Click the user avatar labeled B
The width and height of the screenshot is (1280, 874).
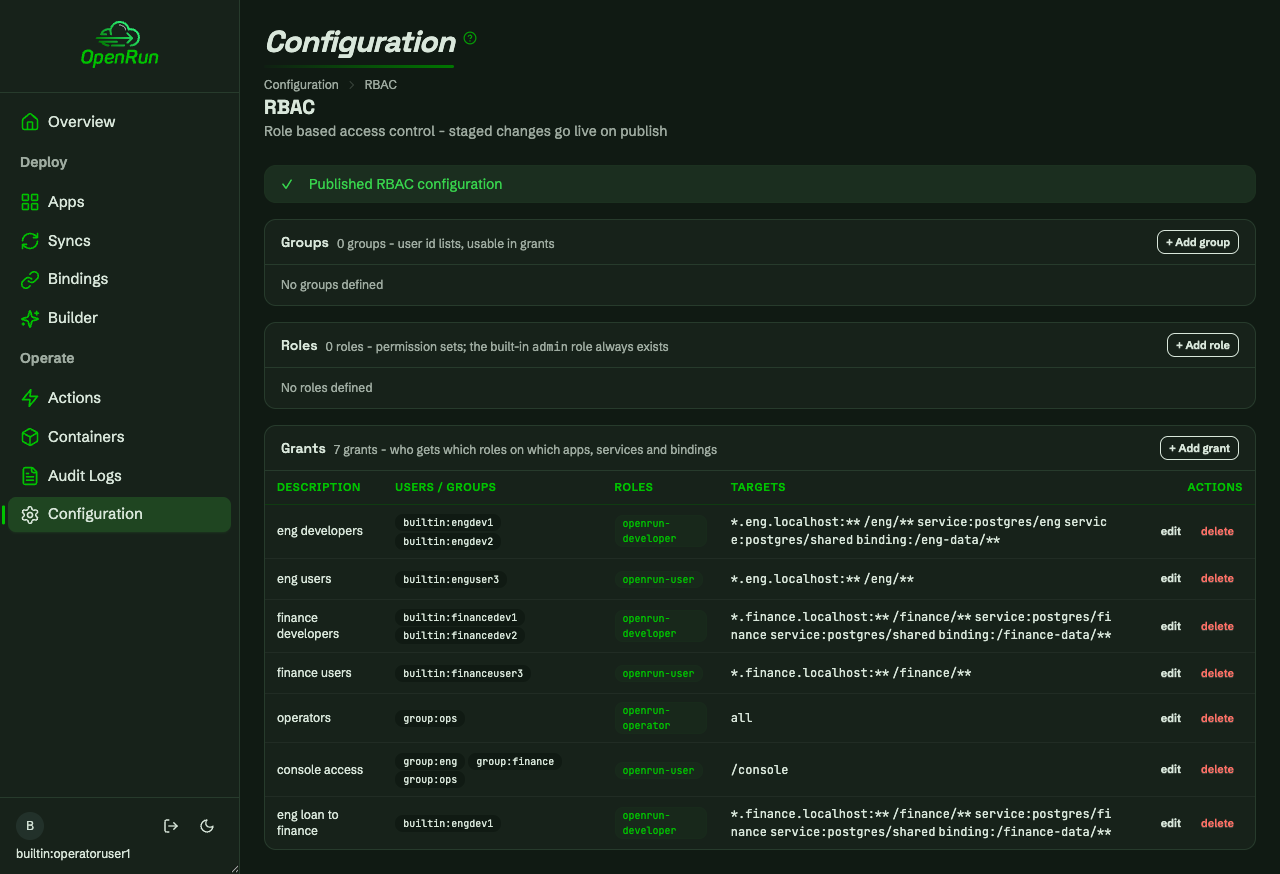30,826
